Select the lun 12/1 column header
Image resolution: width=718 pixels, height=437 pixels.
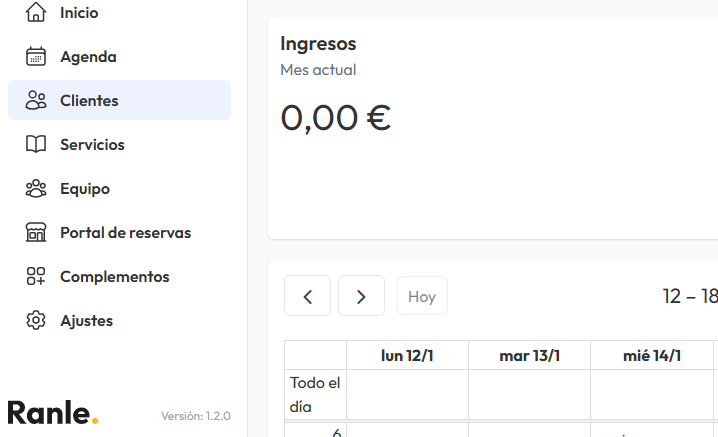407,356
